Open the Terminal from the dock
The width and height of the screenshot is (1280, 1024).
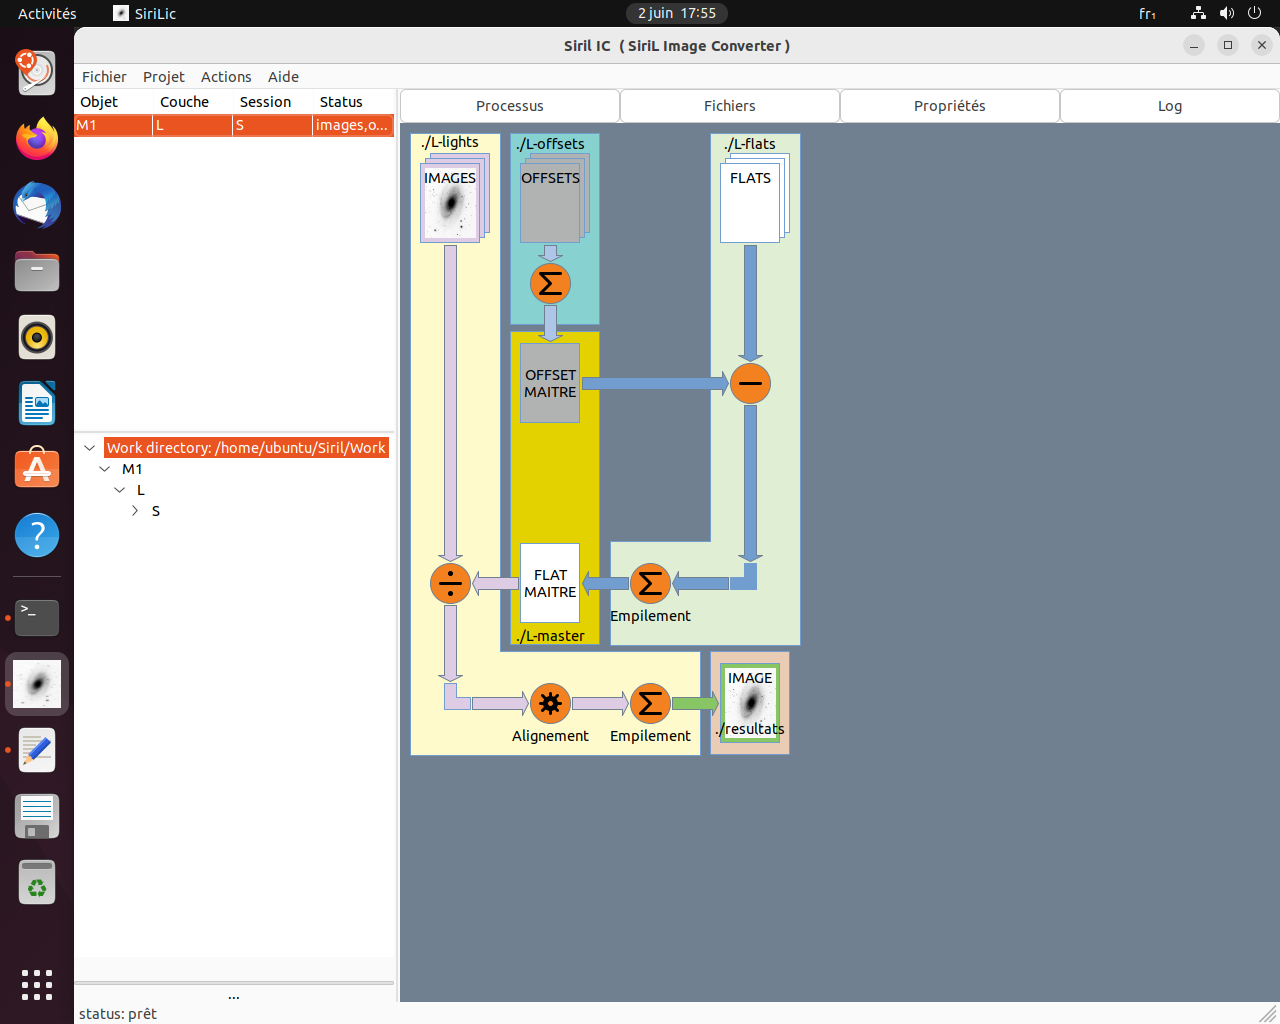point(37,618)
